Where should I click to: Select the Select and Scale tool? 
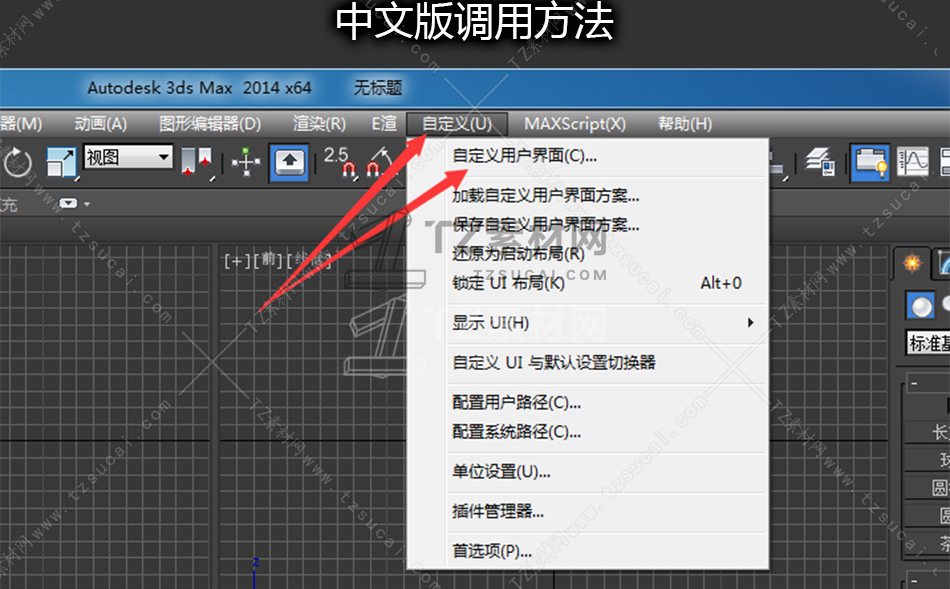pyautogui.click(x=62, y=162)
